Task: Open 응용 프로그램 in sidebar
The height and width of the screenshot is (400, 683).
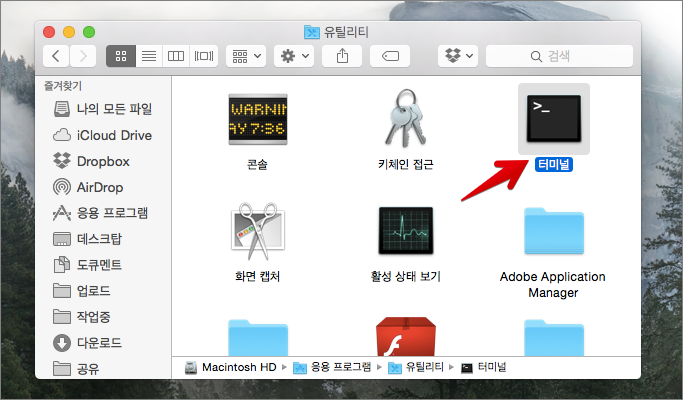Action: pos(103,213)
